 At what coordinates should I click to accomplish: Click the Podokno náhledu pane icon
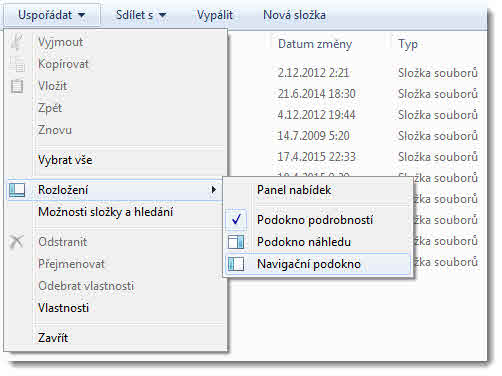click(236, 242)
